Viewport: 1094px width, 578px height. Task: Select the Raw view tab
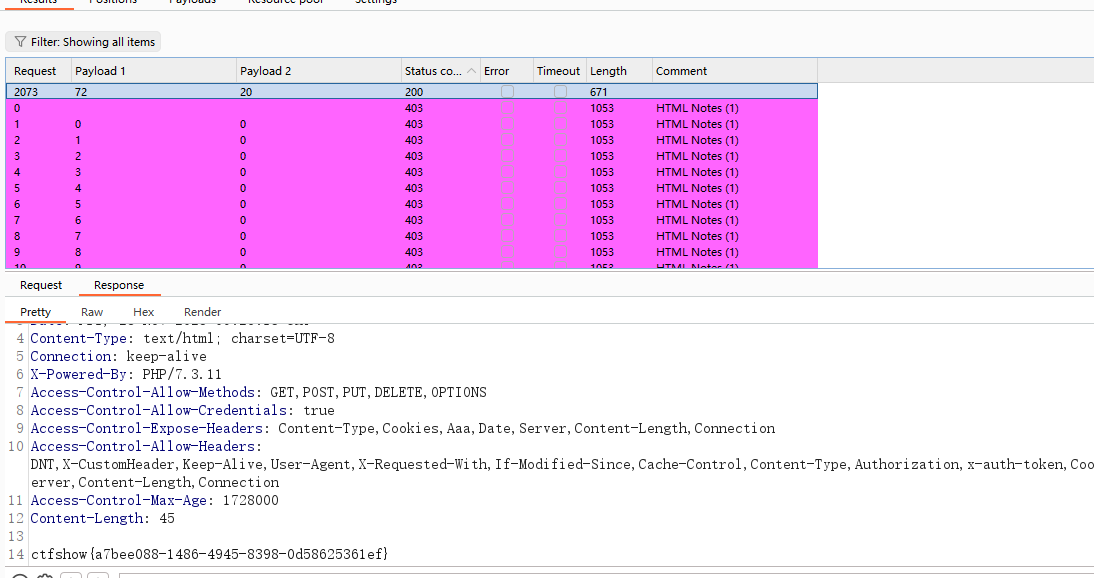[92, 312]
